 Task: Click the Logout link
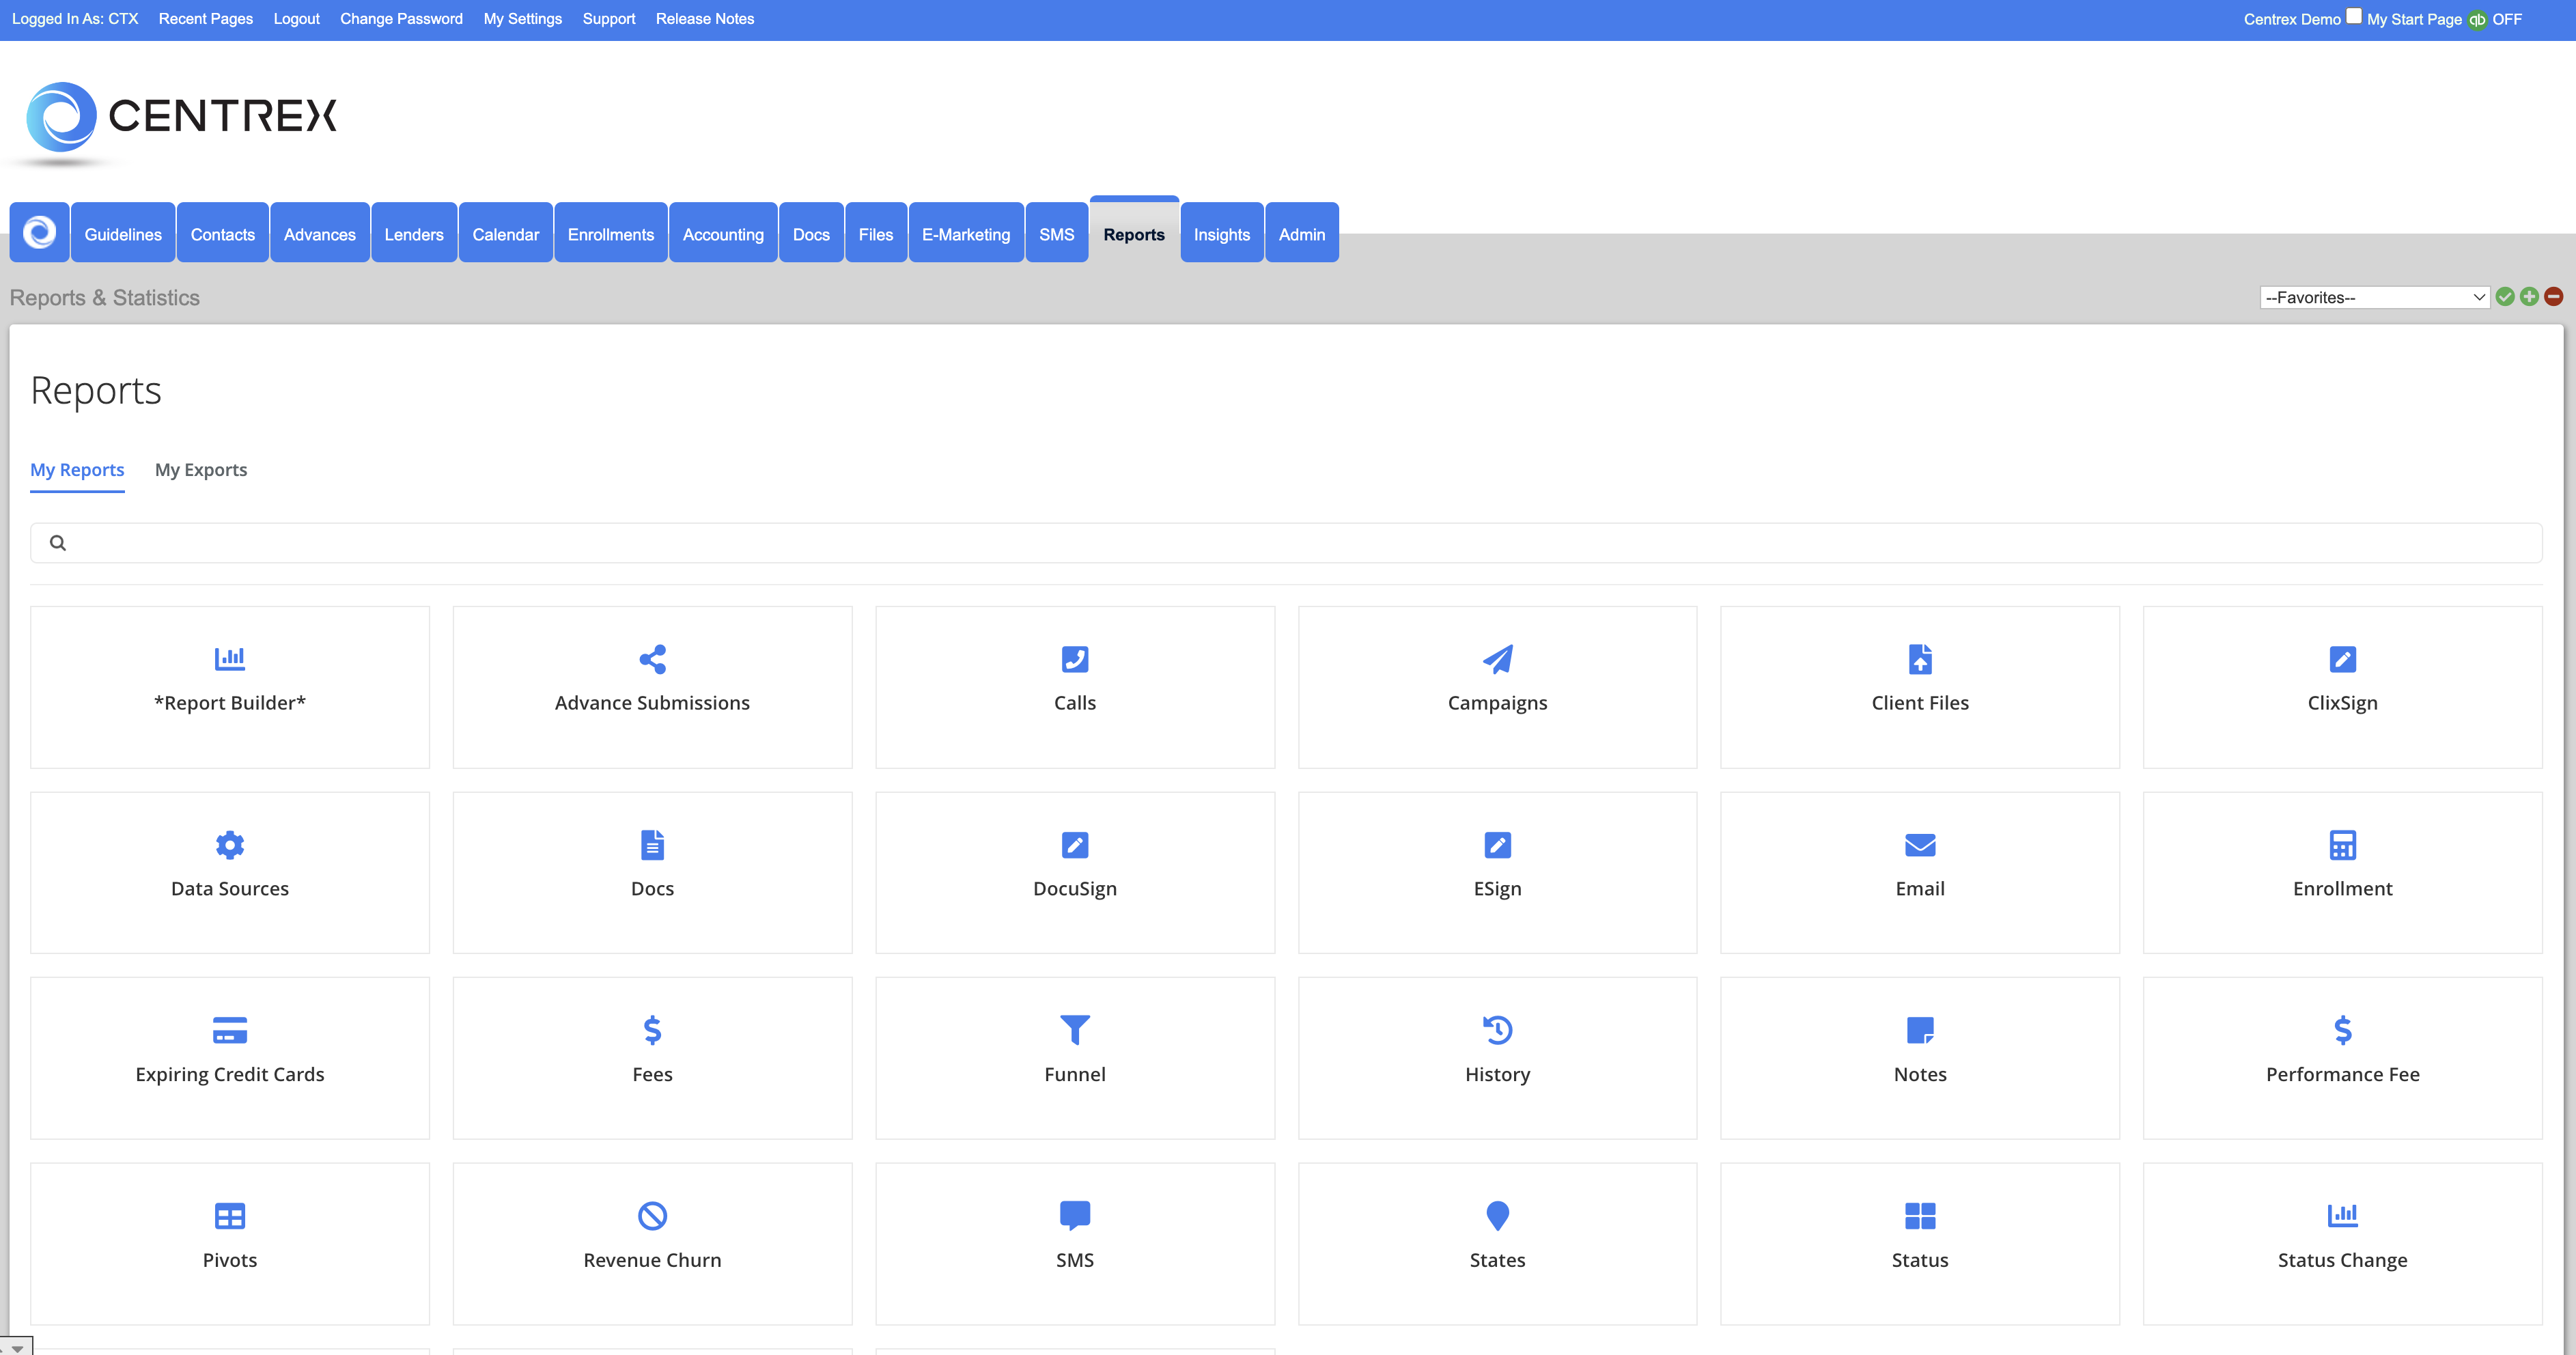tap(296, 19)
